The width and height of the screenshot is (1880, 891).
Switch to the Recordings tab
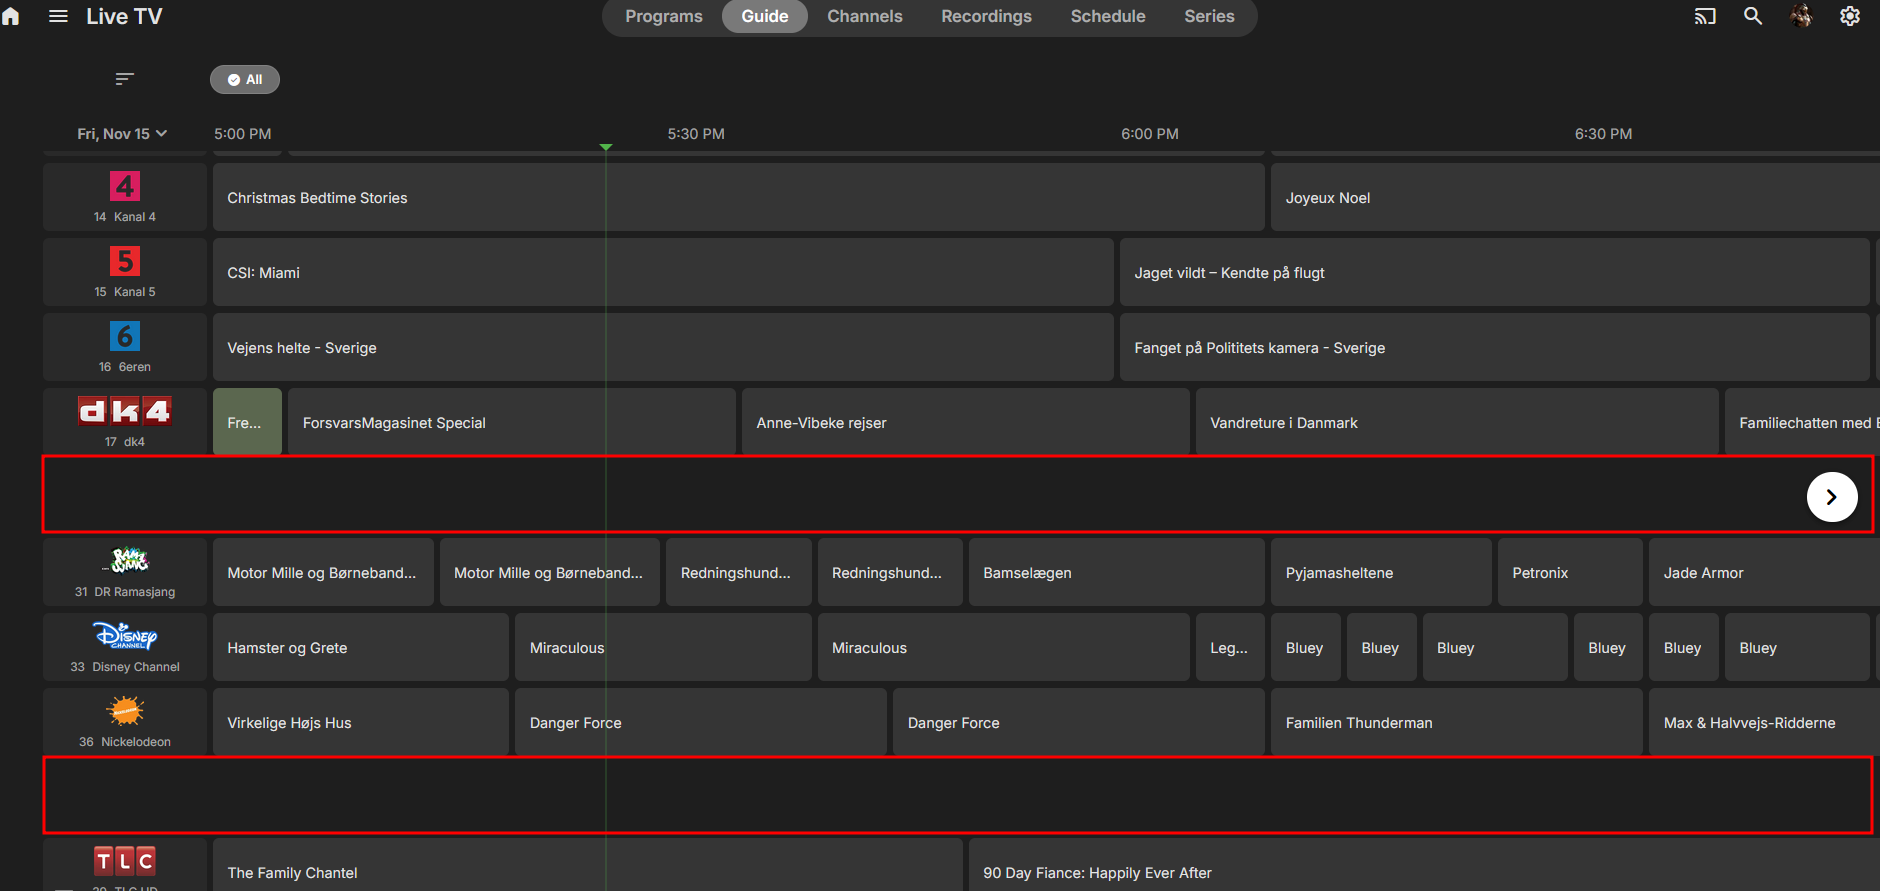(986, 17)
